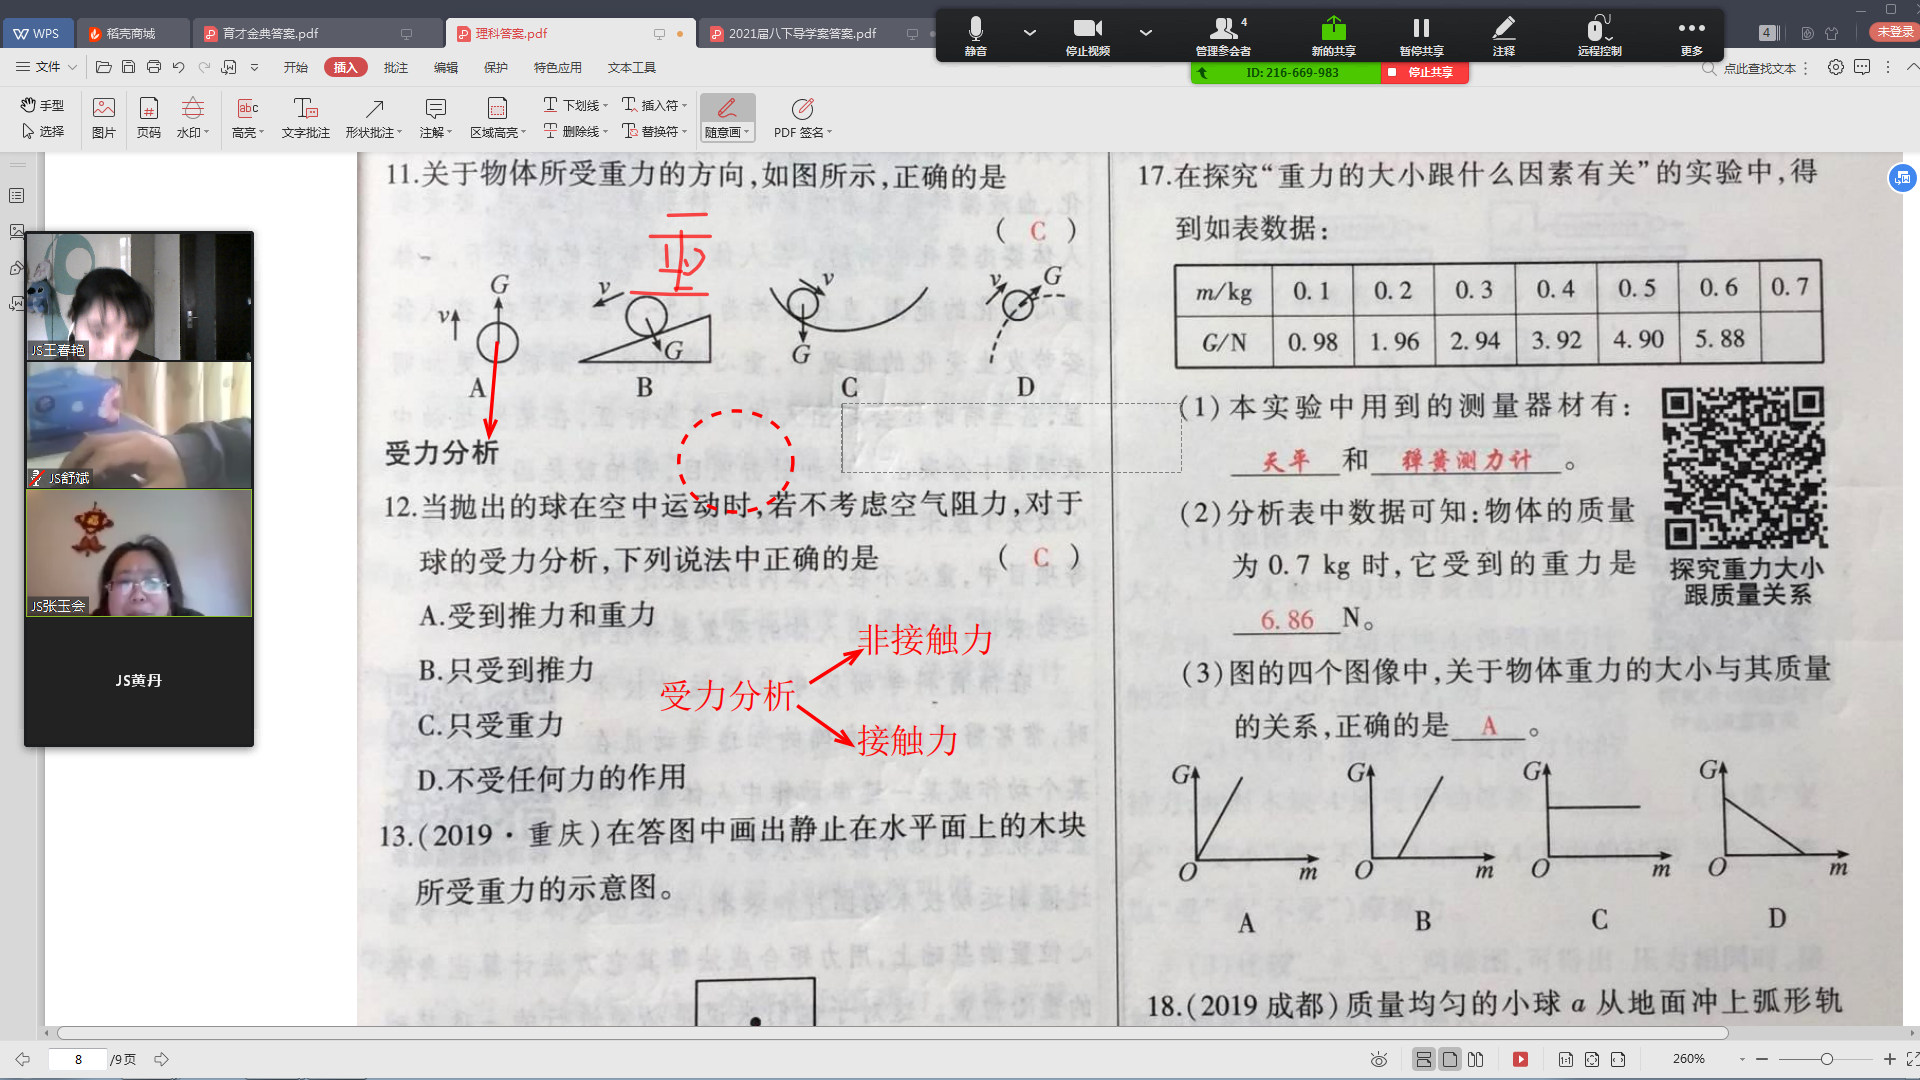Toggle eye protection mode icon in status bar
This screenshot has width=1920, height=1080.
(1379, 1059)
